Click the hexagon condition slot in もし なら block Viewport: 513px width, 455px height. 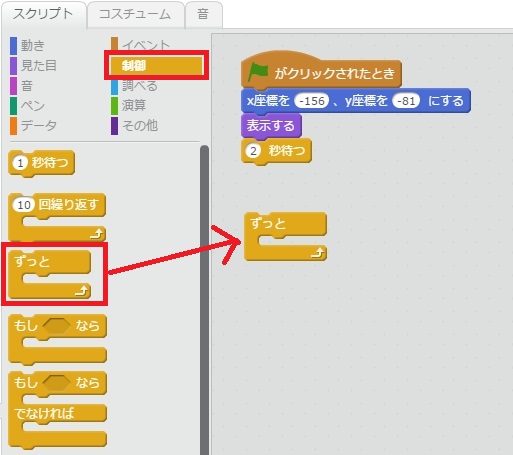click(x=56, y=326)
